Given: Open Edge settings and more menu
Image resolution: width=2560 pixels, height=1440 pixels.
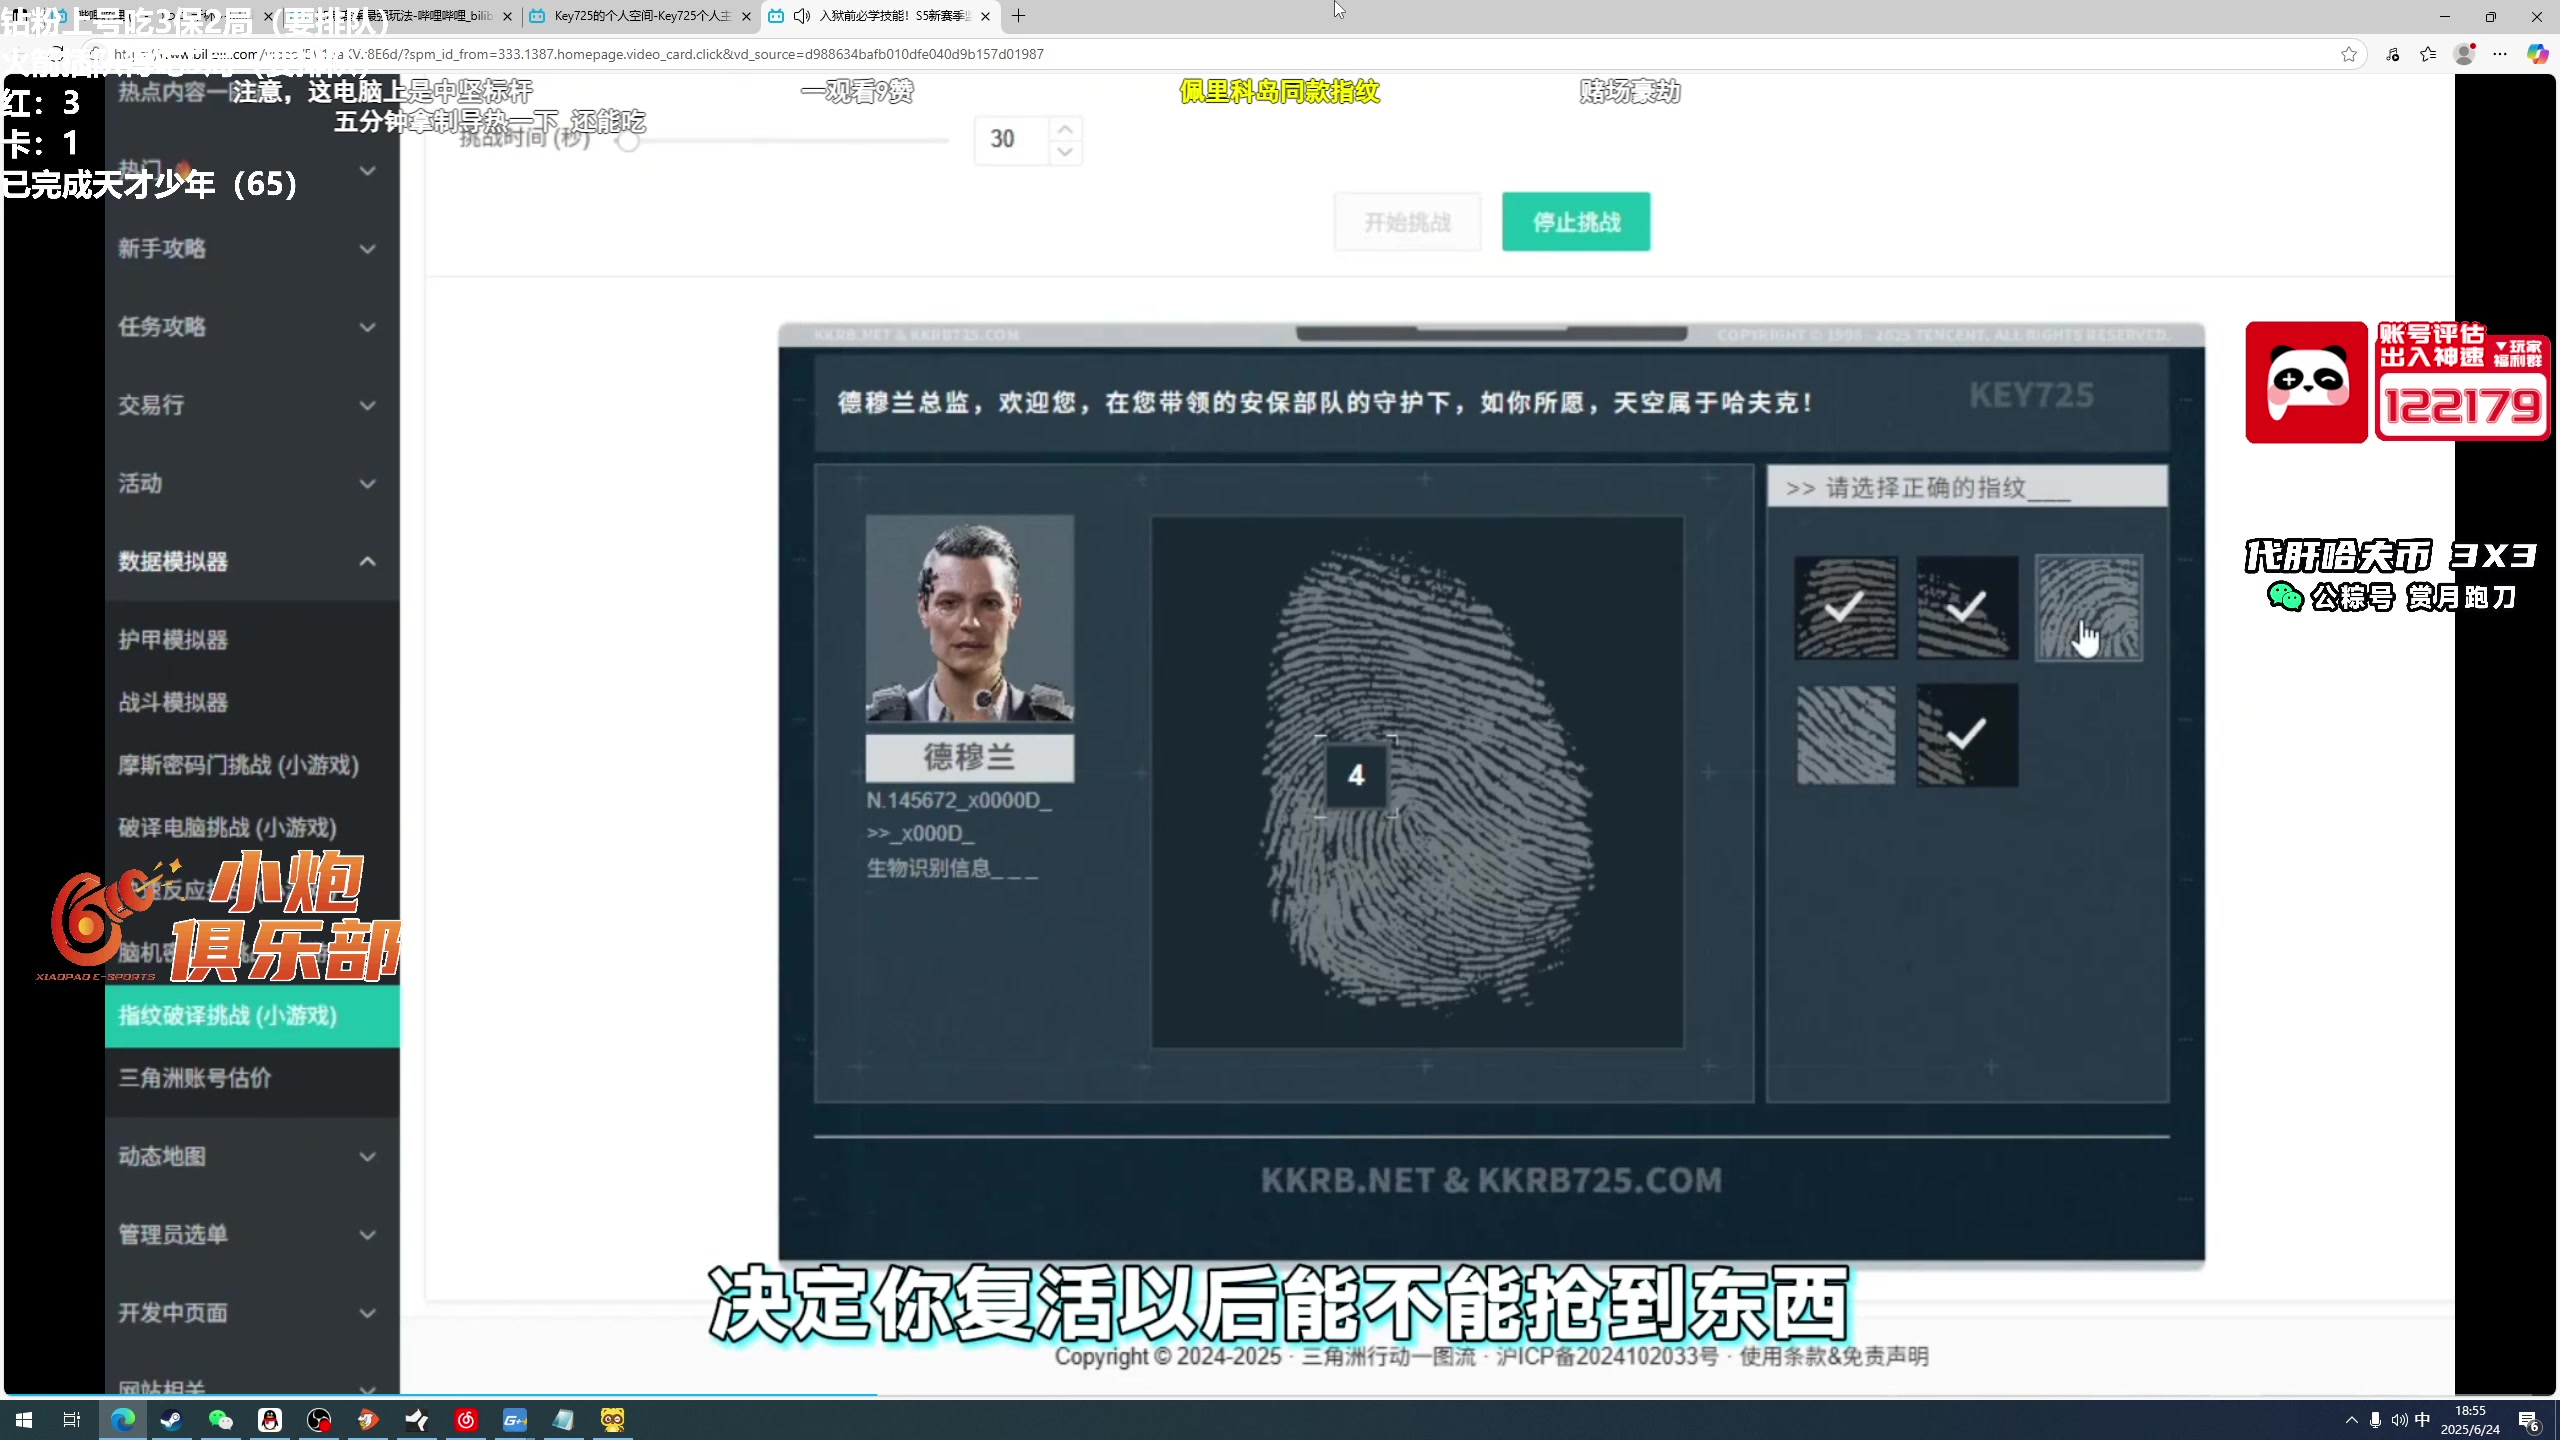Looking at the screenshot, I should (x=2500, y=54).
